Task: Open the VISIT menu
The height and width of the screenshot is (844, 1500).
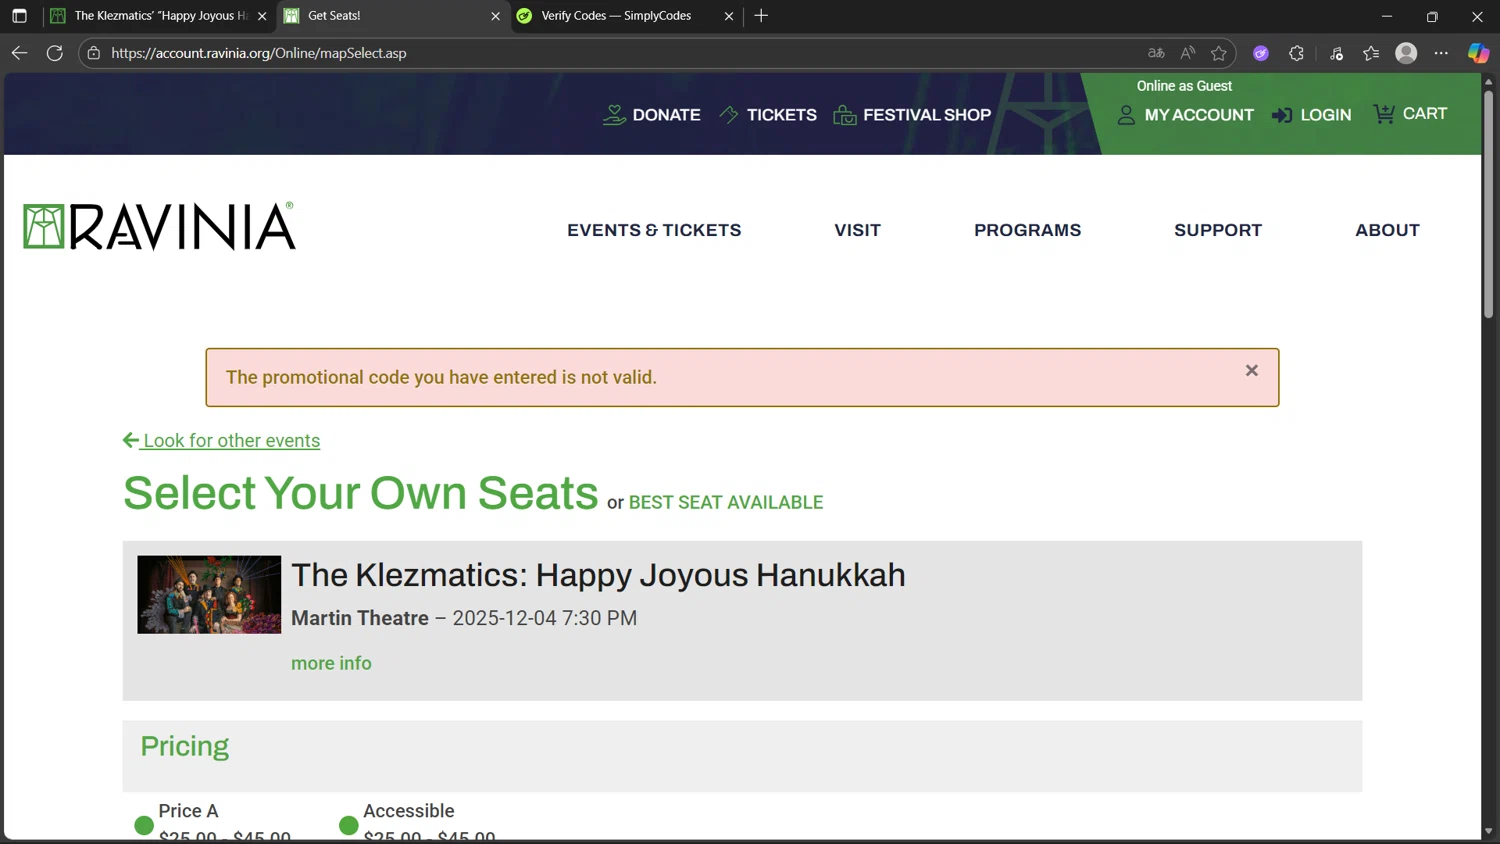Action: (857, 230)
